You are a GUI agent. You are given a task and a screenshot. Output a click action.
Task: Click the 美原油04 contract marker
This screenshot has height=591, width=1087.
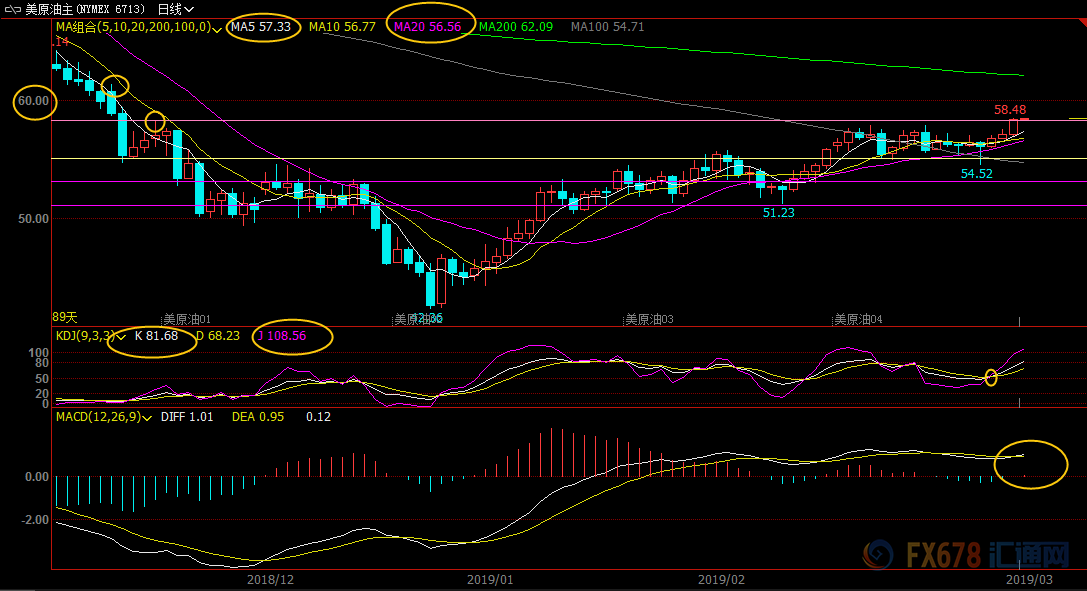tap(858, 320)
